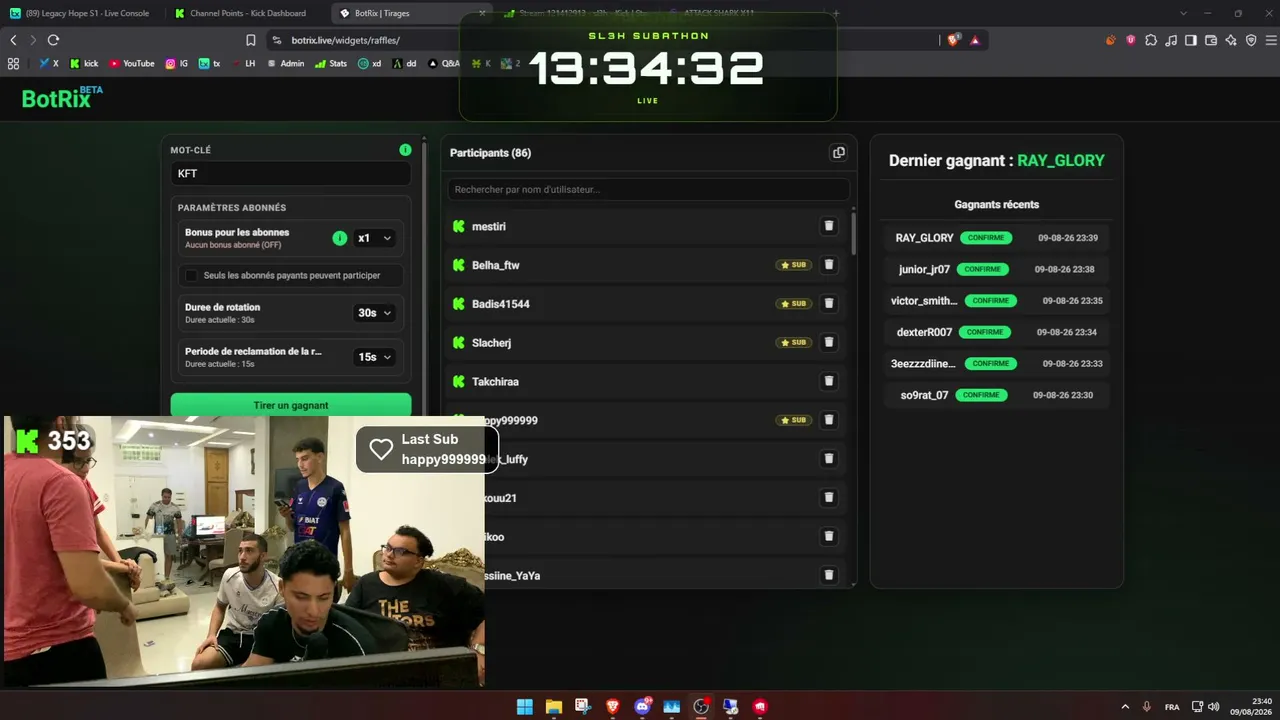Open the apps grid icon on the bookmarks bar
1280x720 pixels.
pos(13,63)
